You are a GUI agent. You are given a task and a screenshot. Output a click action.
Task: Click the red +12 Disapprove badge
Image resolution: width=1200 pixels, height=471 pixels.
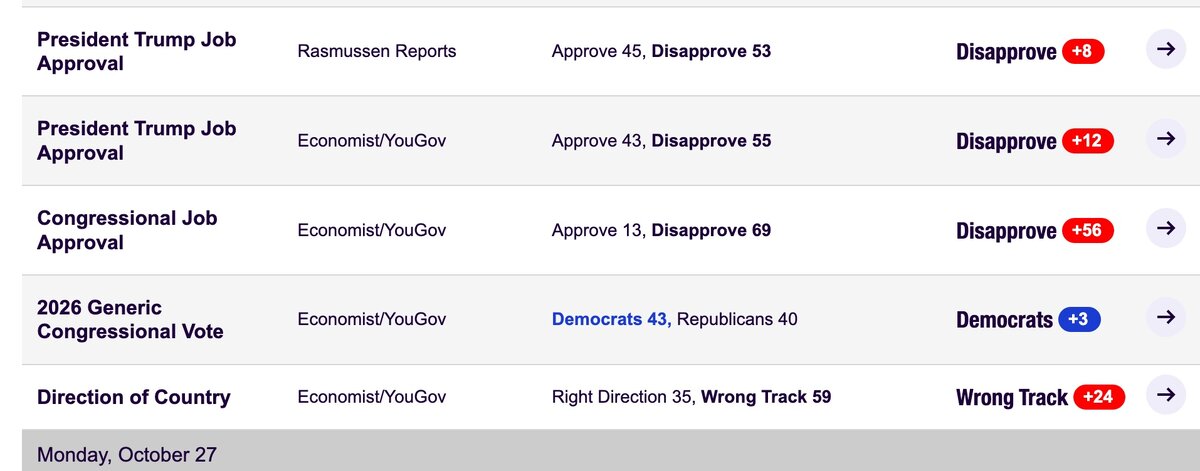1087,141
